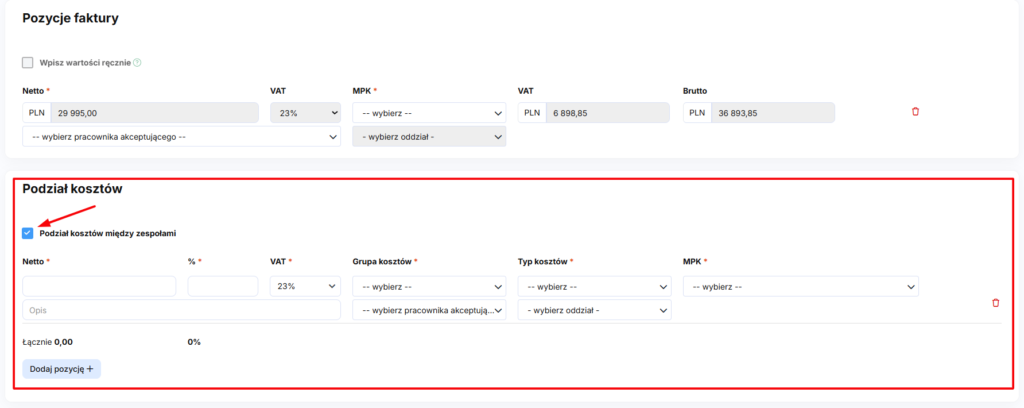Select accepting employee in cost split row

(429, 310)
